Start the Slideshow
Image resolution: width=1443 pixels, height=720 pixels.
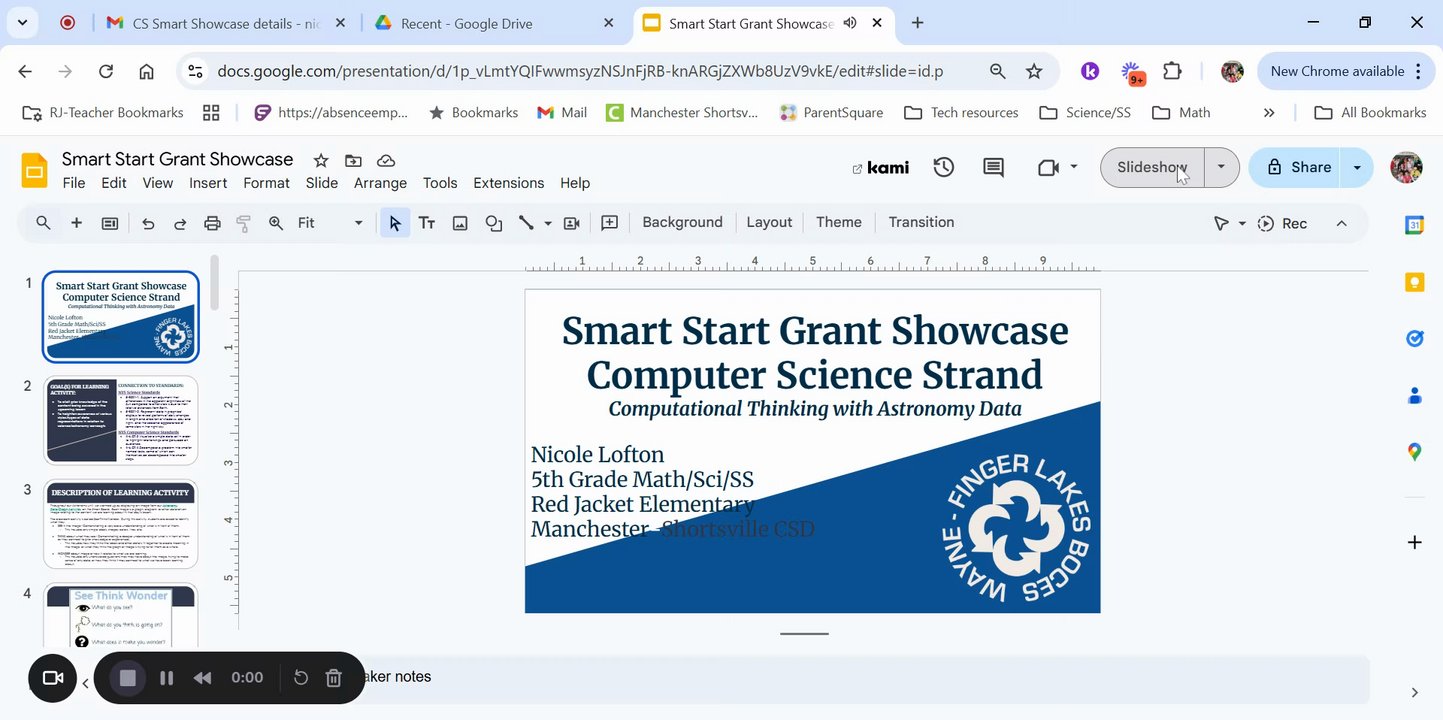coord(1152,167)
